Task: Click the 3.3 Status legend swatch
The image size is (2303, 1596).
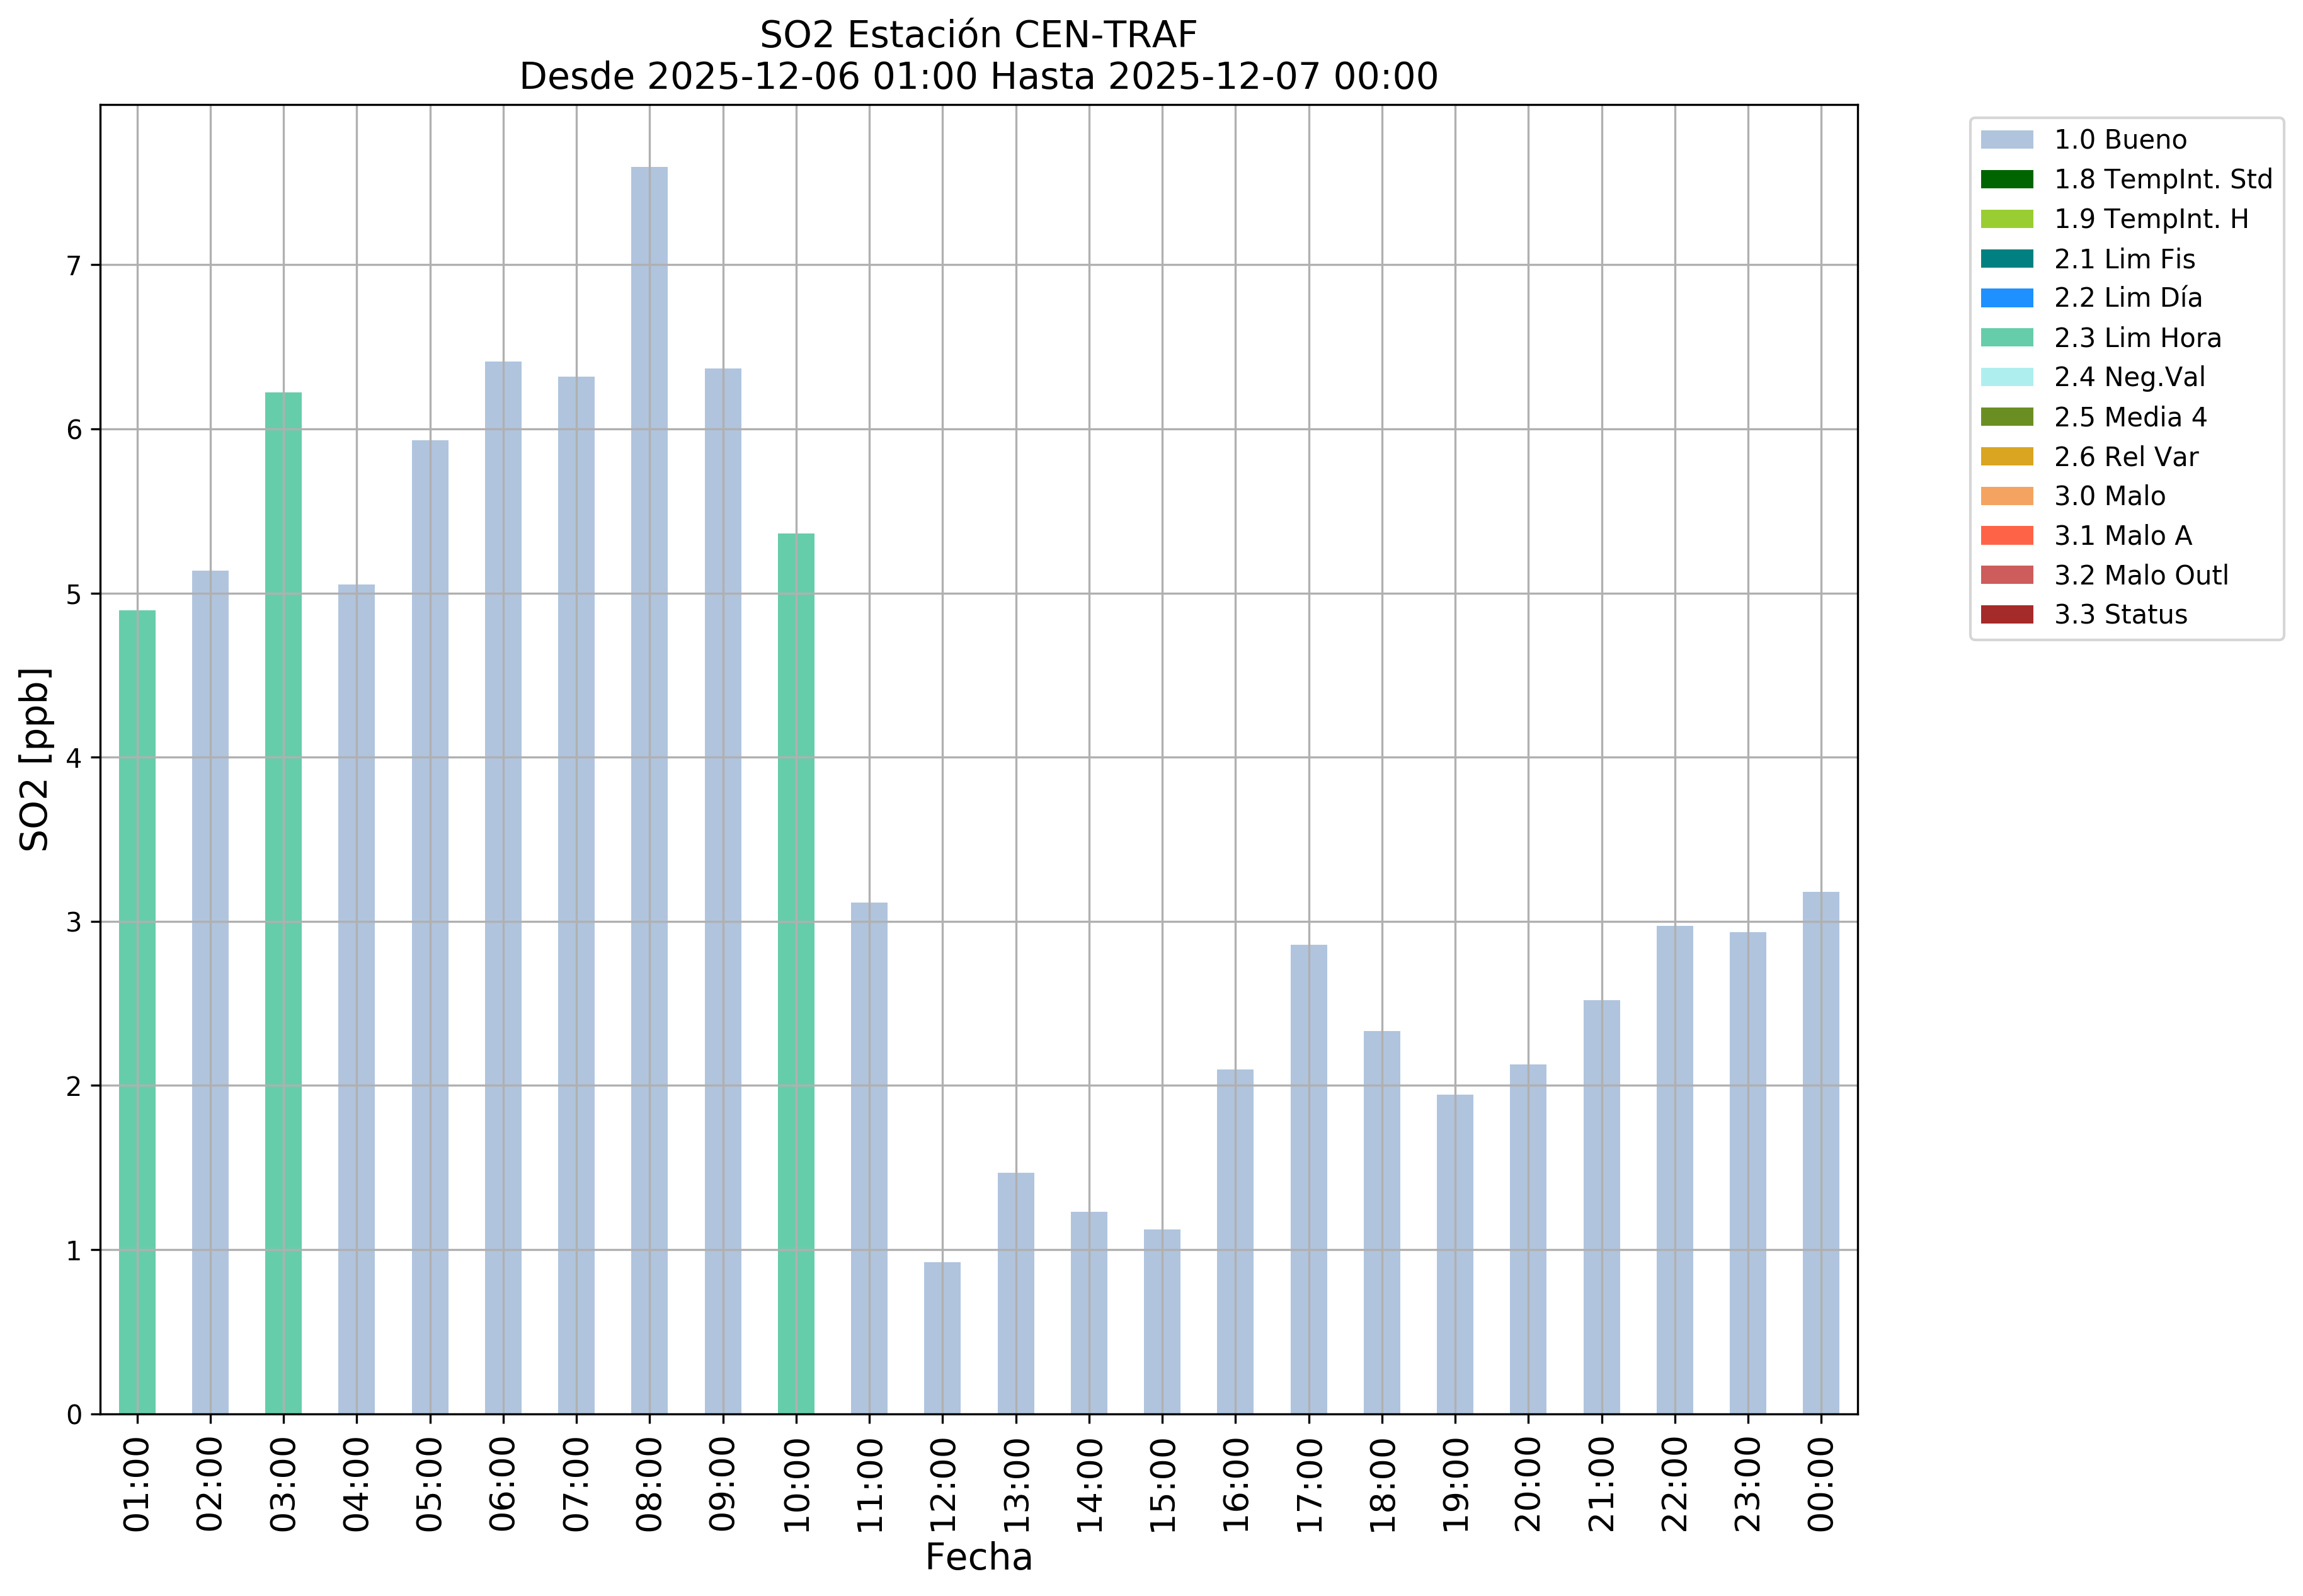Action: 2006,615
